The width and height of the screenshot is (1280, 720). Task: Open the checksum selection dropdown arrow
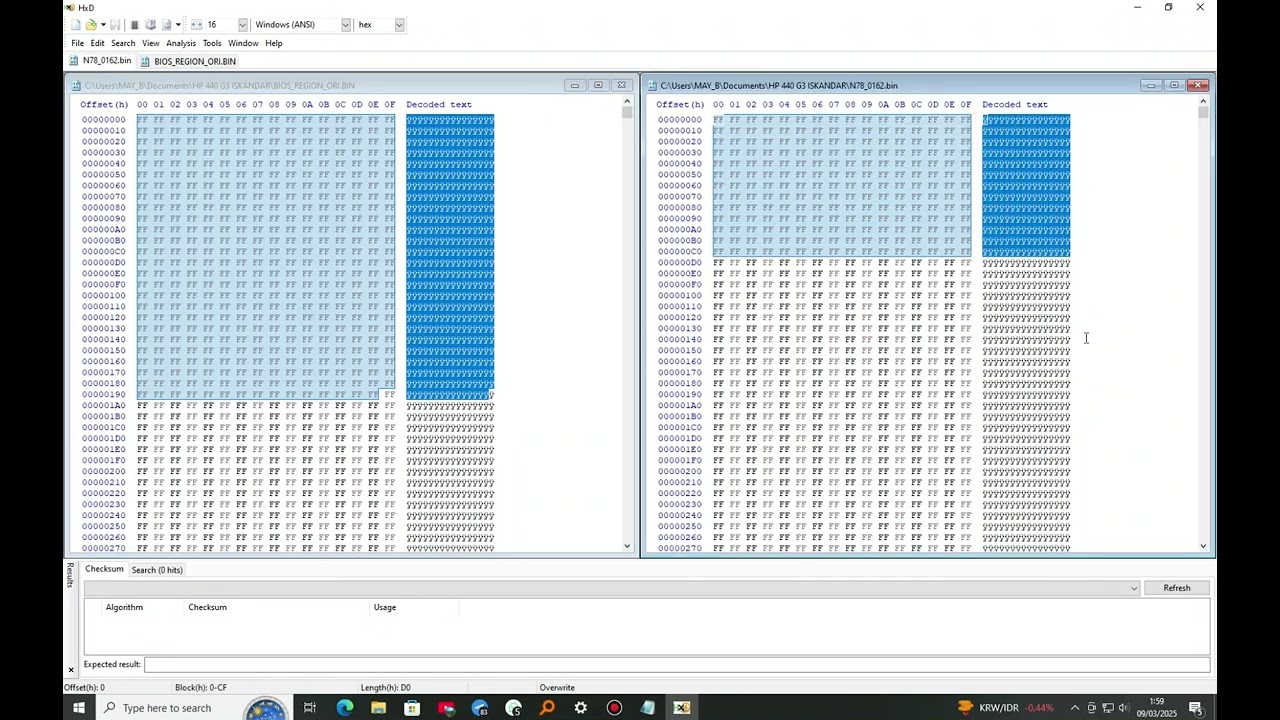pyautogui.click(x=1134, y=588)
